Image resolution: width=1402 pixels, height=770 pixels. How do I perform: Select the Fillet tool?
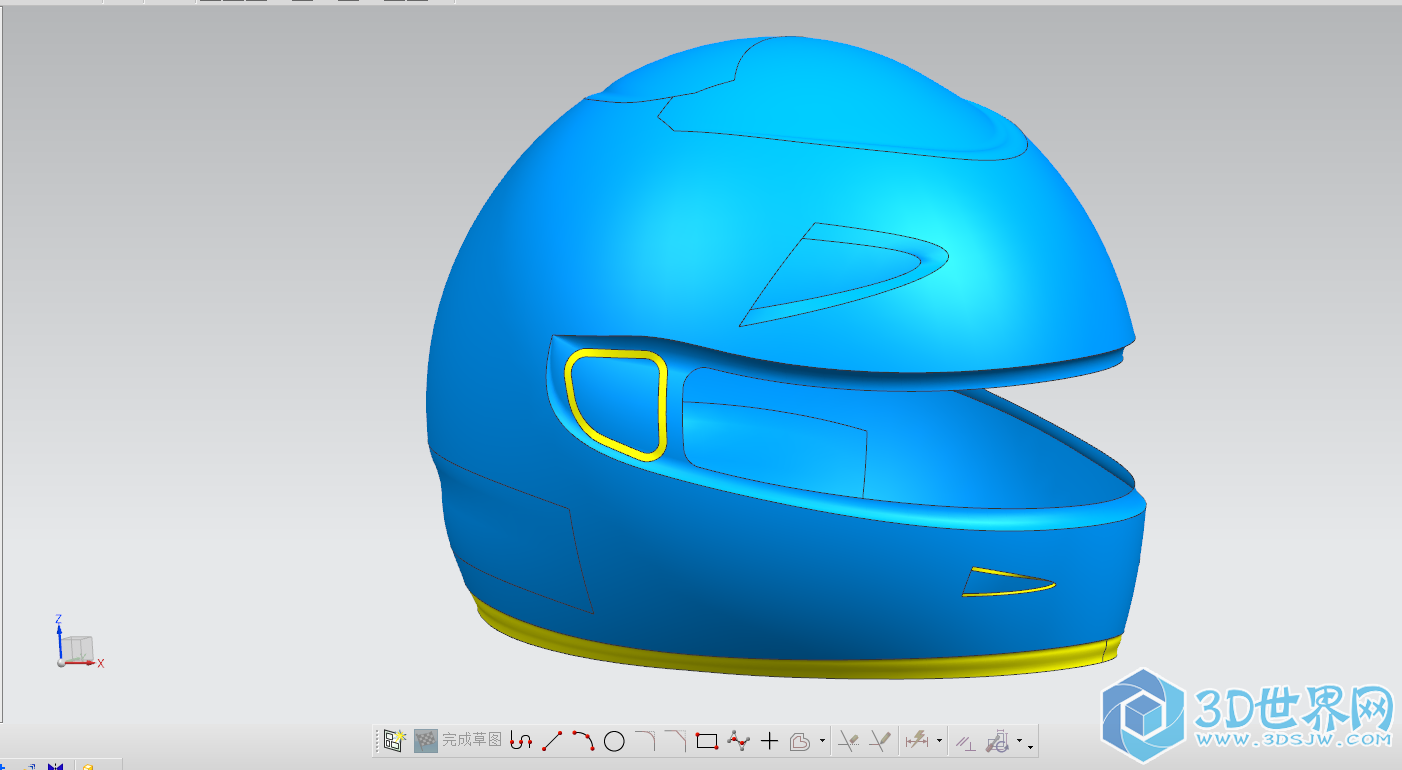point(645,741)
